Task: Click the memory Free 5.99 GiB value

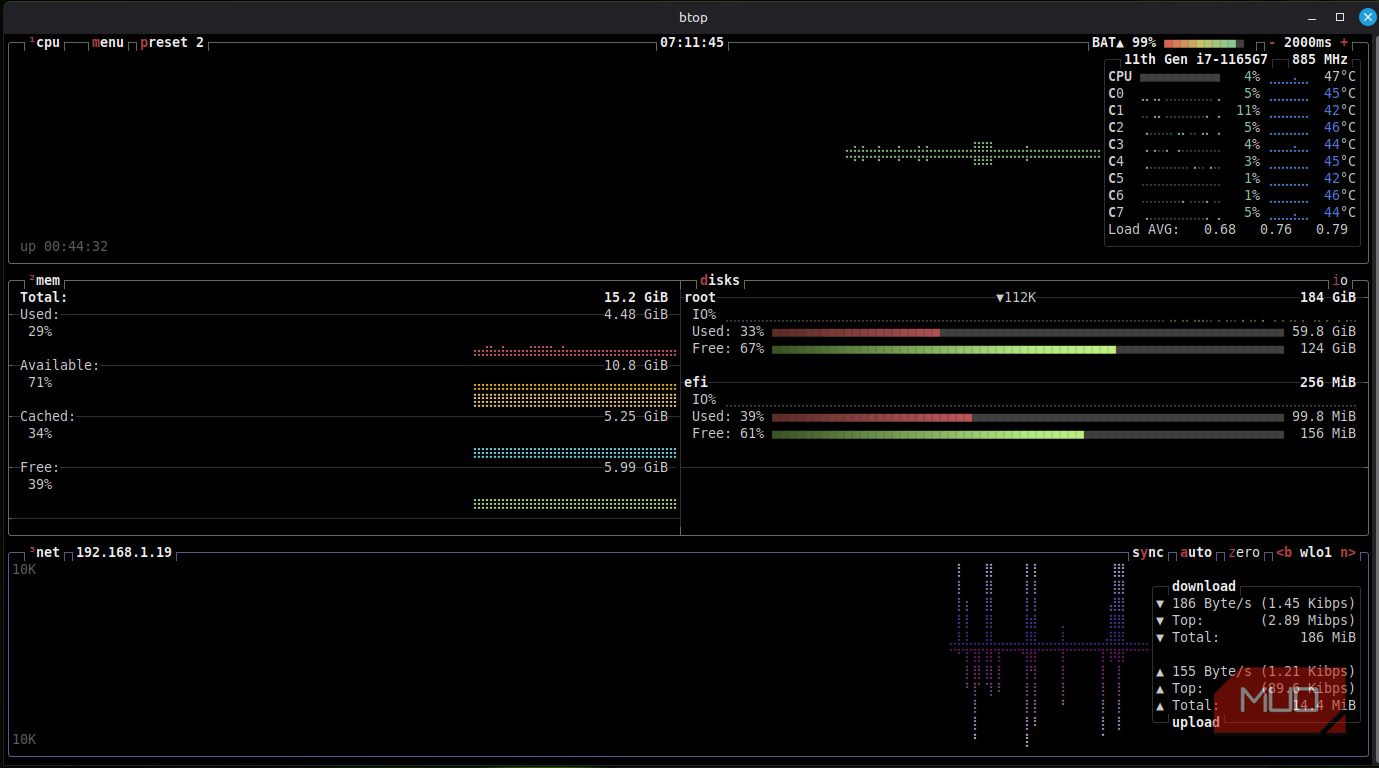Action: [636, 468]
